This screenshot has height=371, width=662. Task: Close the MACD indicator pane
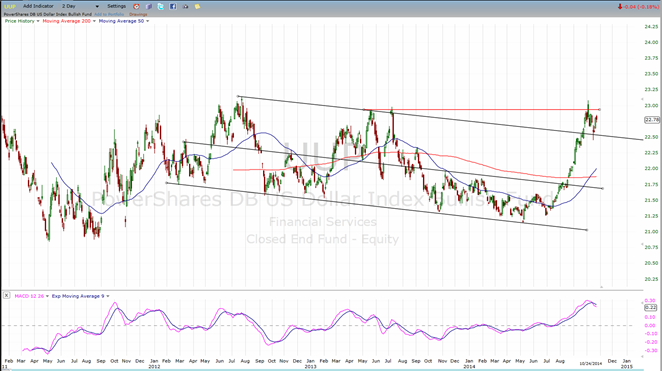click(7, 295)
